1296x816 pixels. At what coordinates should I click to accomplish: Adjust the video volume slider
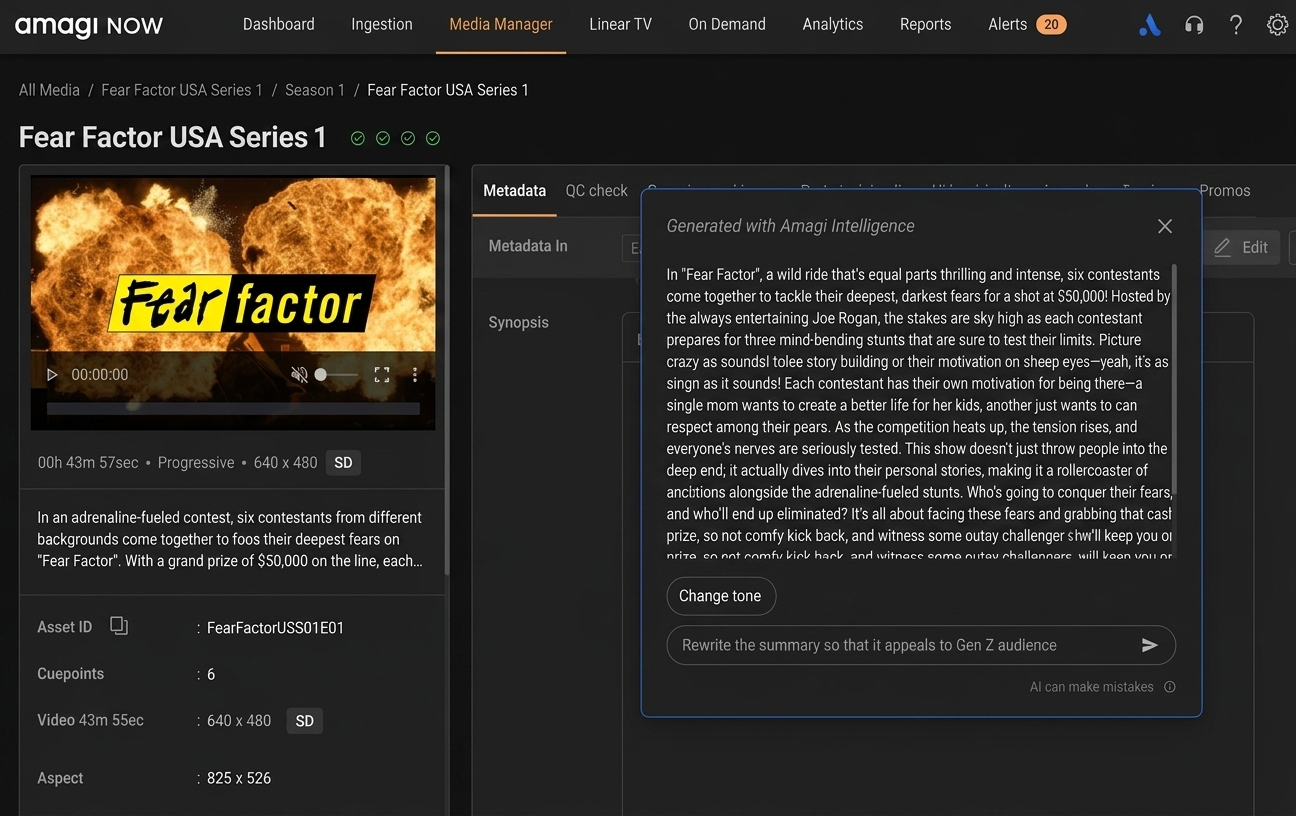point(336,375)
